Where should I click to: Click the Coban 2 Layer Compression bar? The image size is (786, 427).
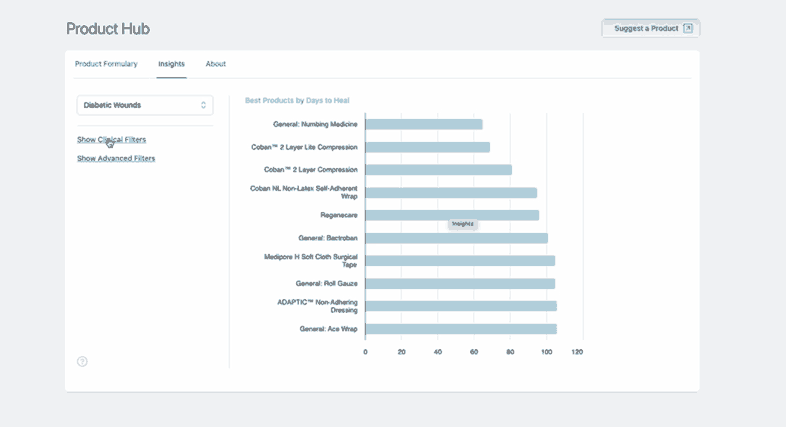438,170
